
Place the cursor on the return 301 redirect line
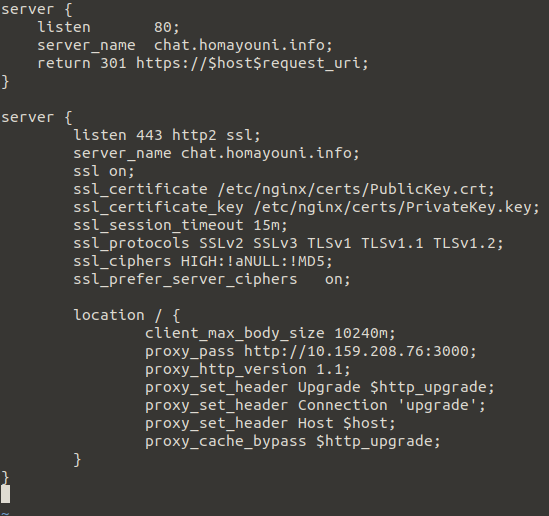(x=203, y=64)
